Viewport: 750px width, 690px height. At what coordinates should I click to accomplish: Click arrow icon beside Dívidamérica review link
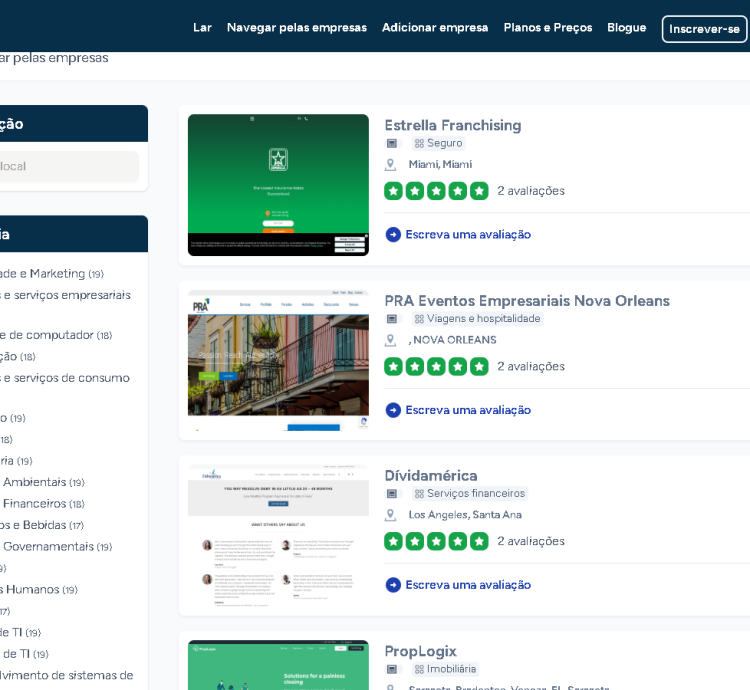tap(393, 585)
